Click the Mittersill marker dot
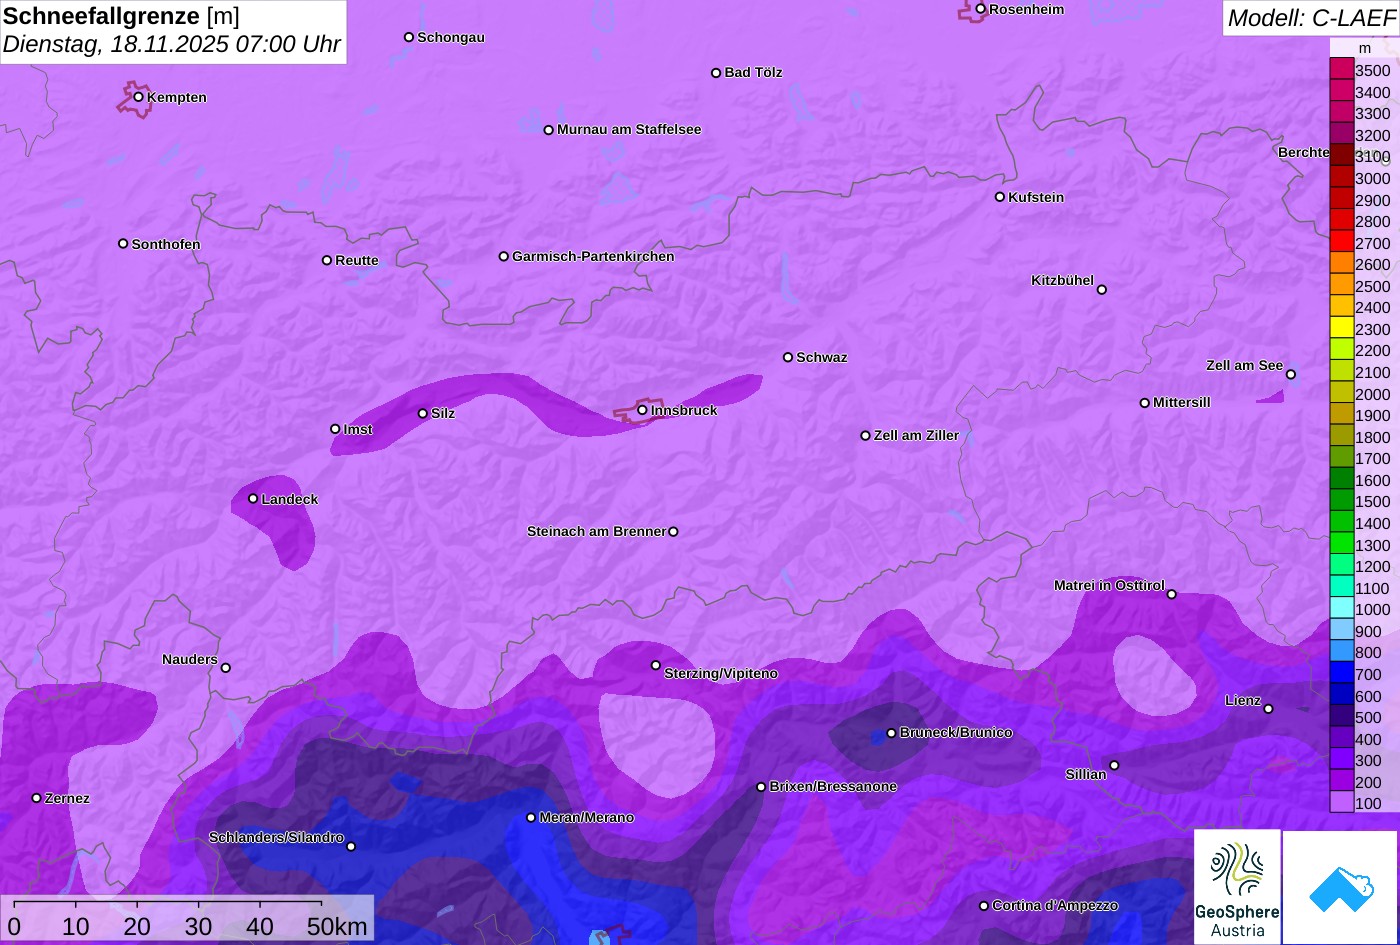The height and width of the screenshot is (945, 1400). pyautogui.click(x=1144, y=403)
